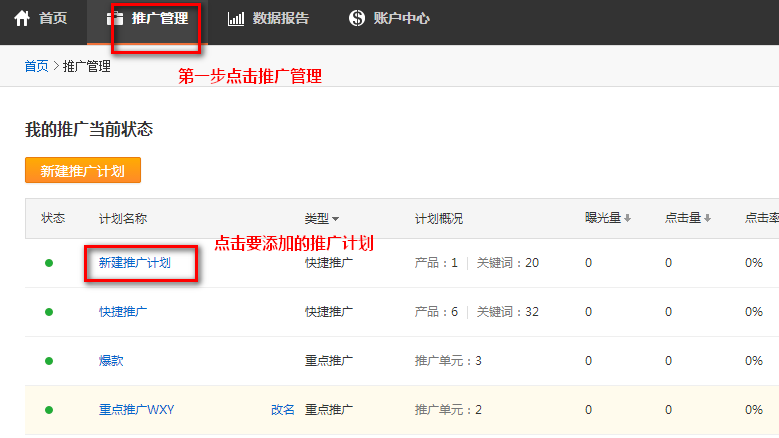The width and height of the screenshot is (779, 438).
Task: Click green status dot for 快捷推广 row
Action: point(48,312)
